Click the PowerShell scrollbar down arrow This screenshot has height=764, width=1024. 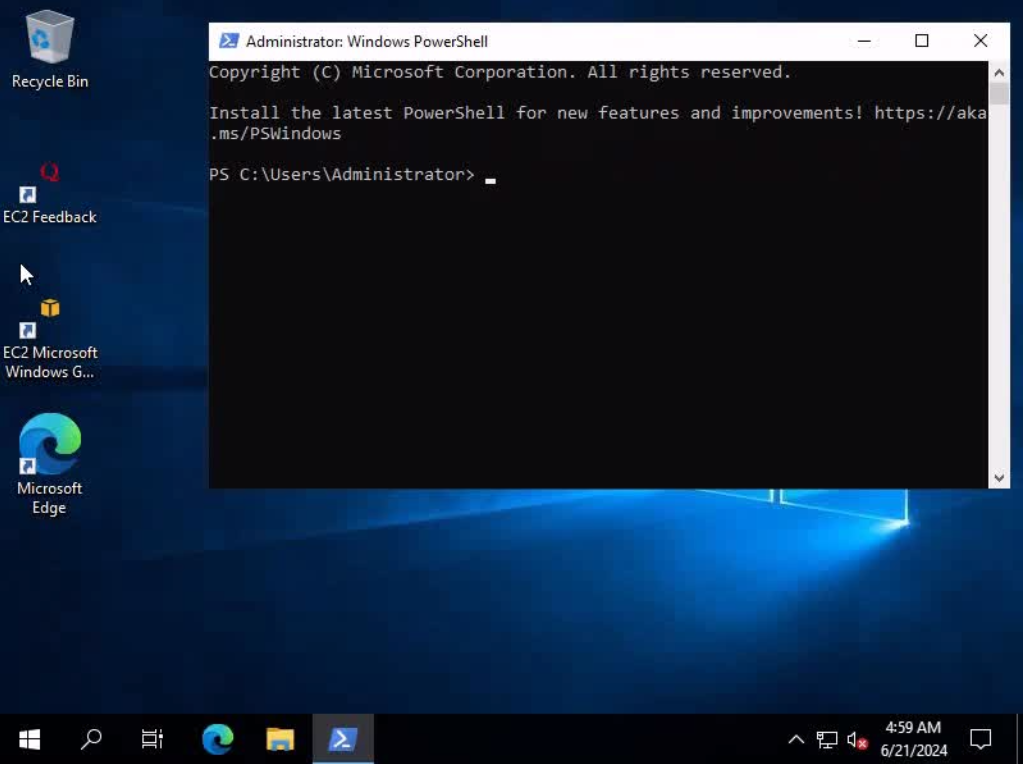999,478
